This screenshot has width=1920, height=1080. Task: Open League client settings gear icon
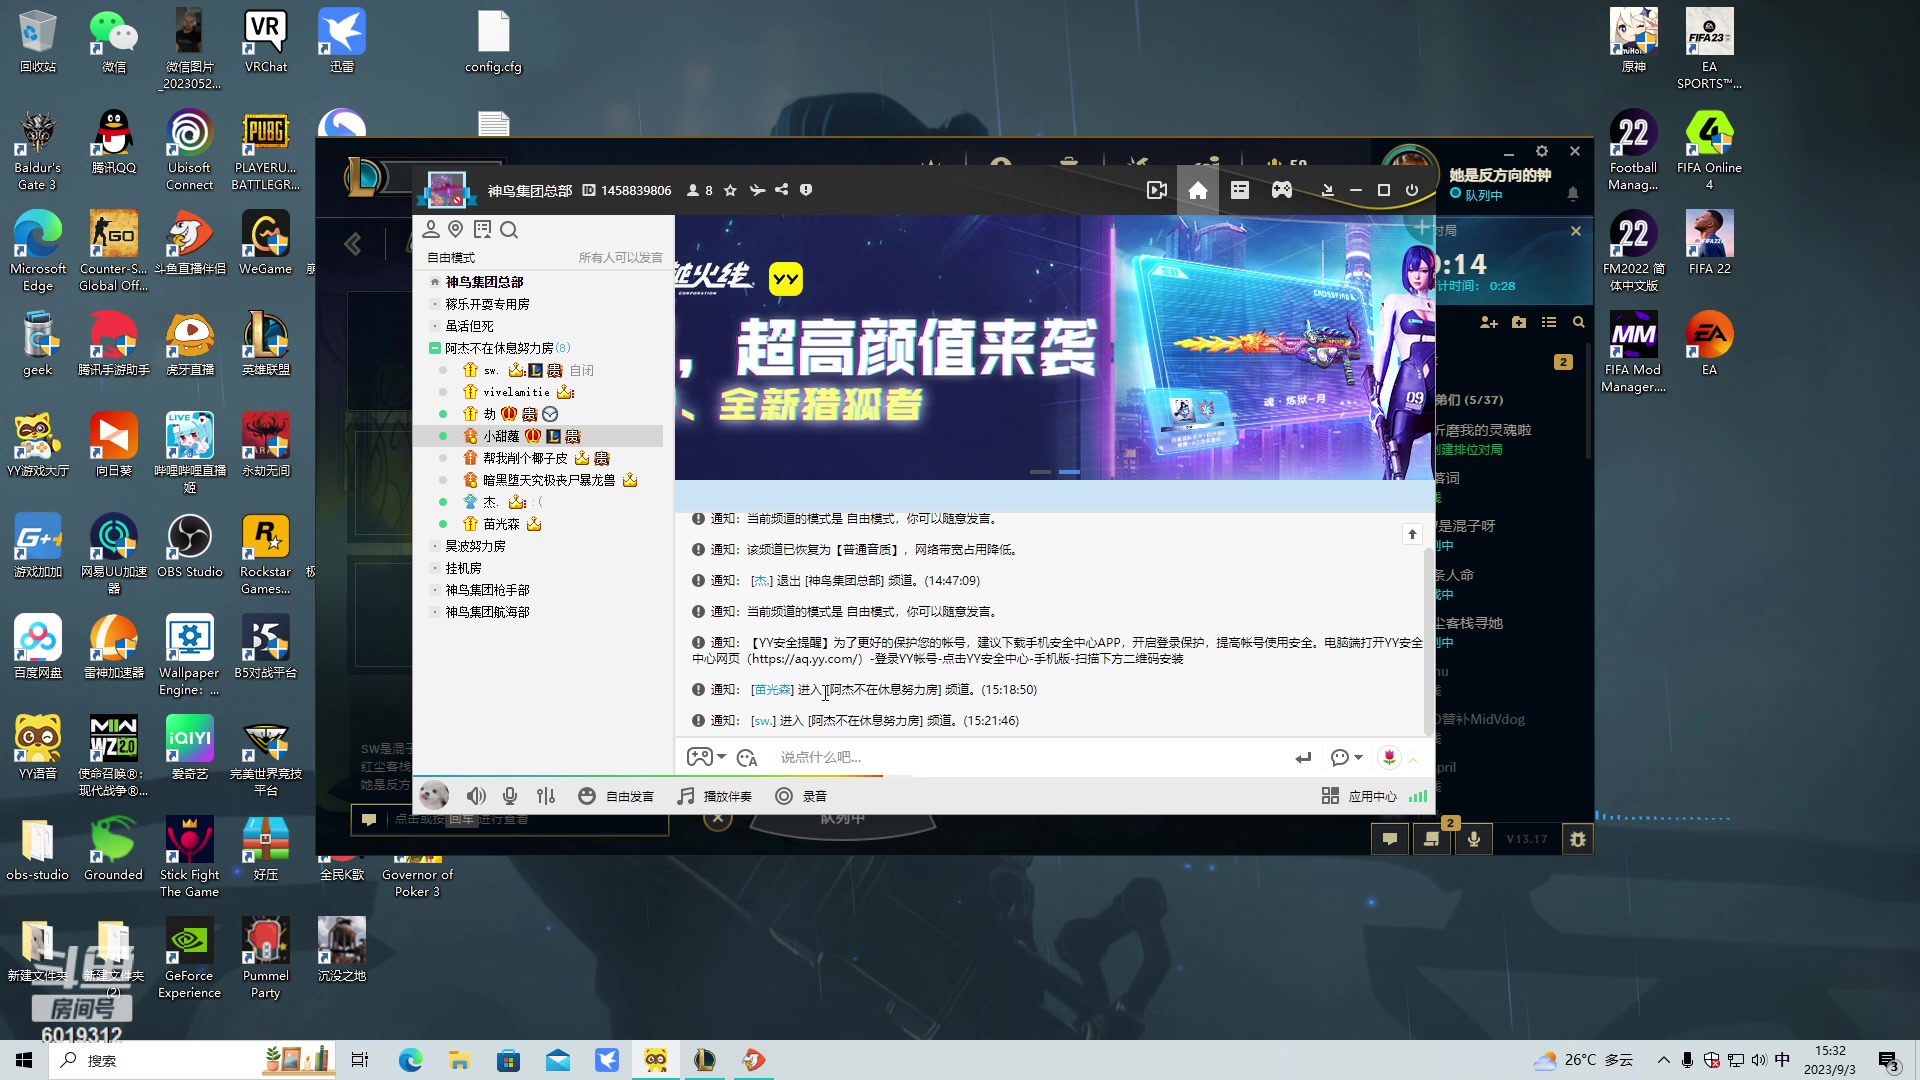[x=1542, y=151]
